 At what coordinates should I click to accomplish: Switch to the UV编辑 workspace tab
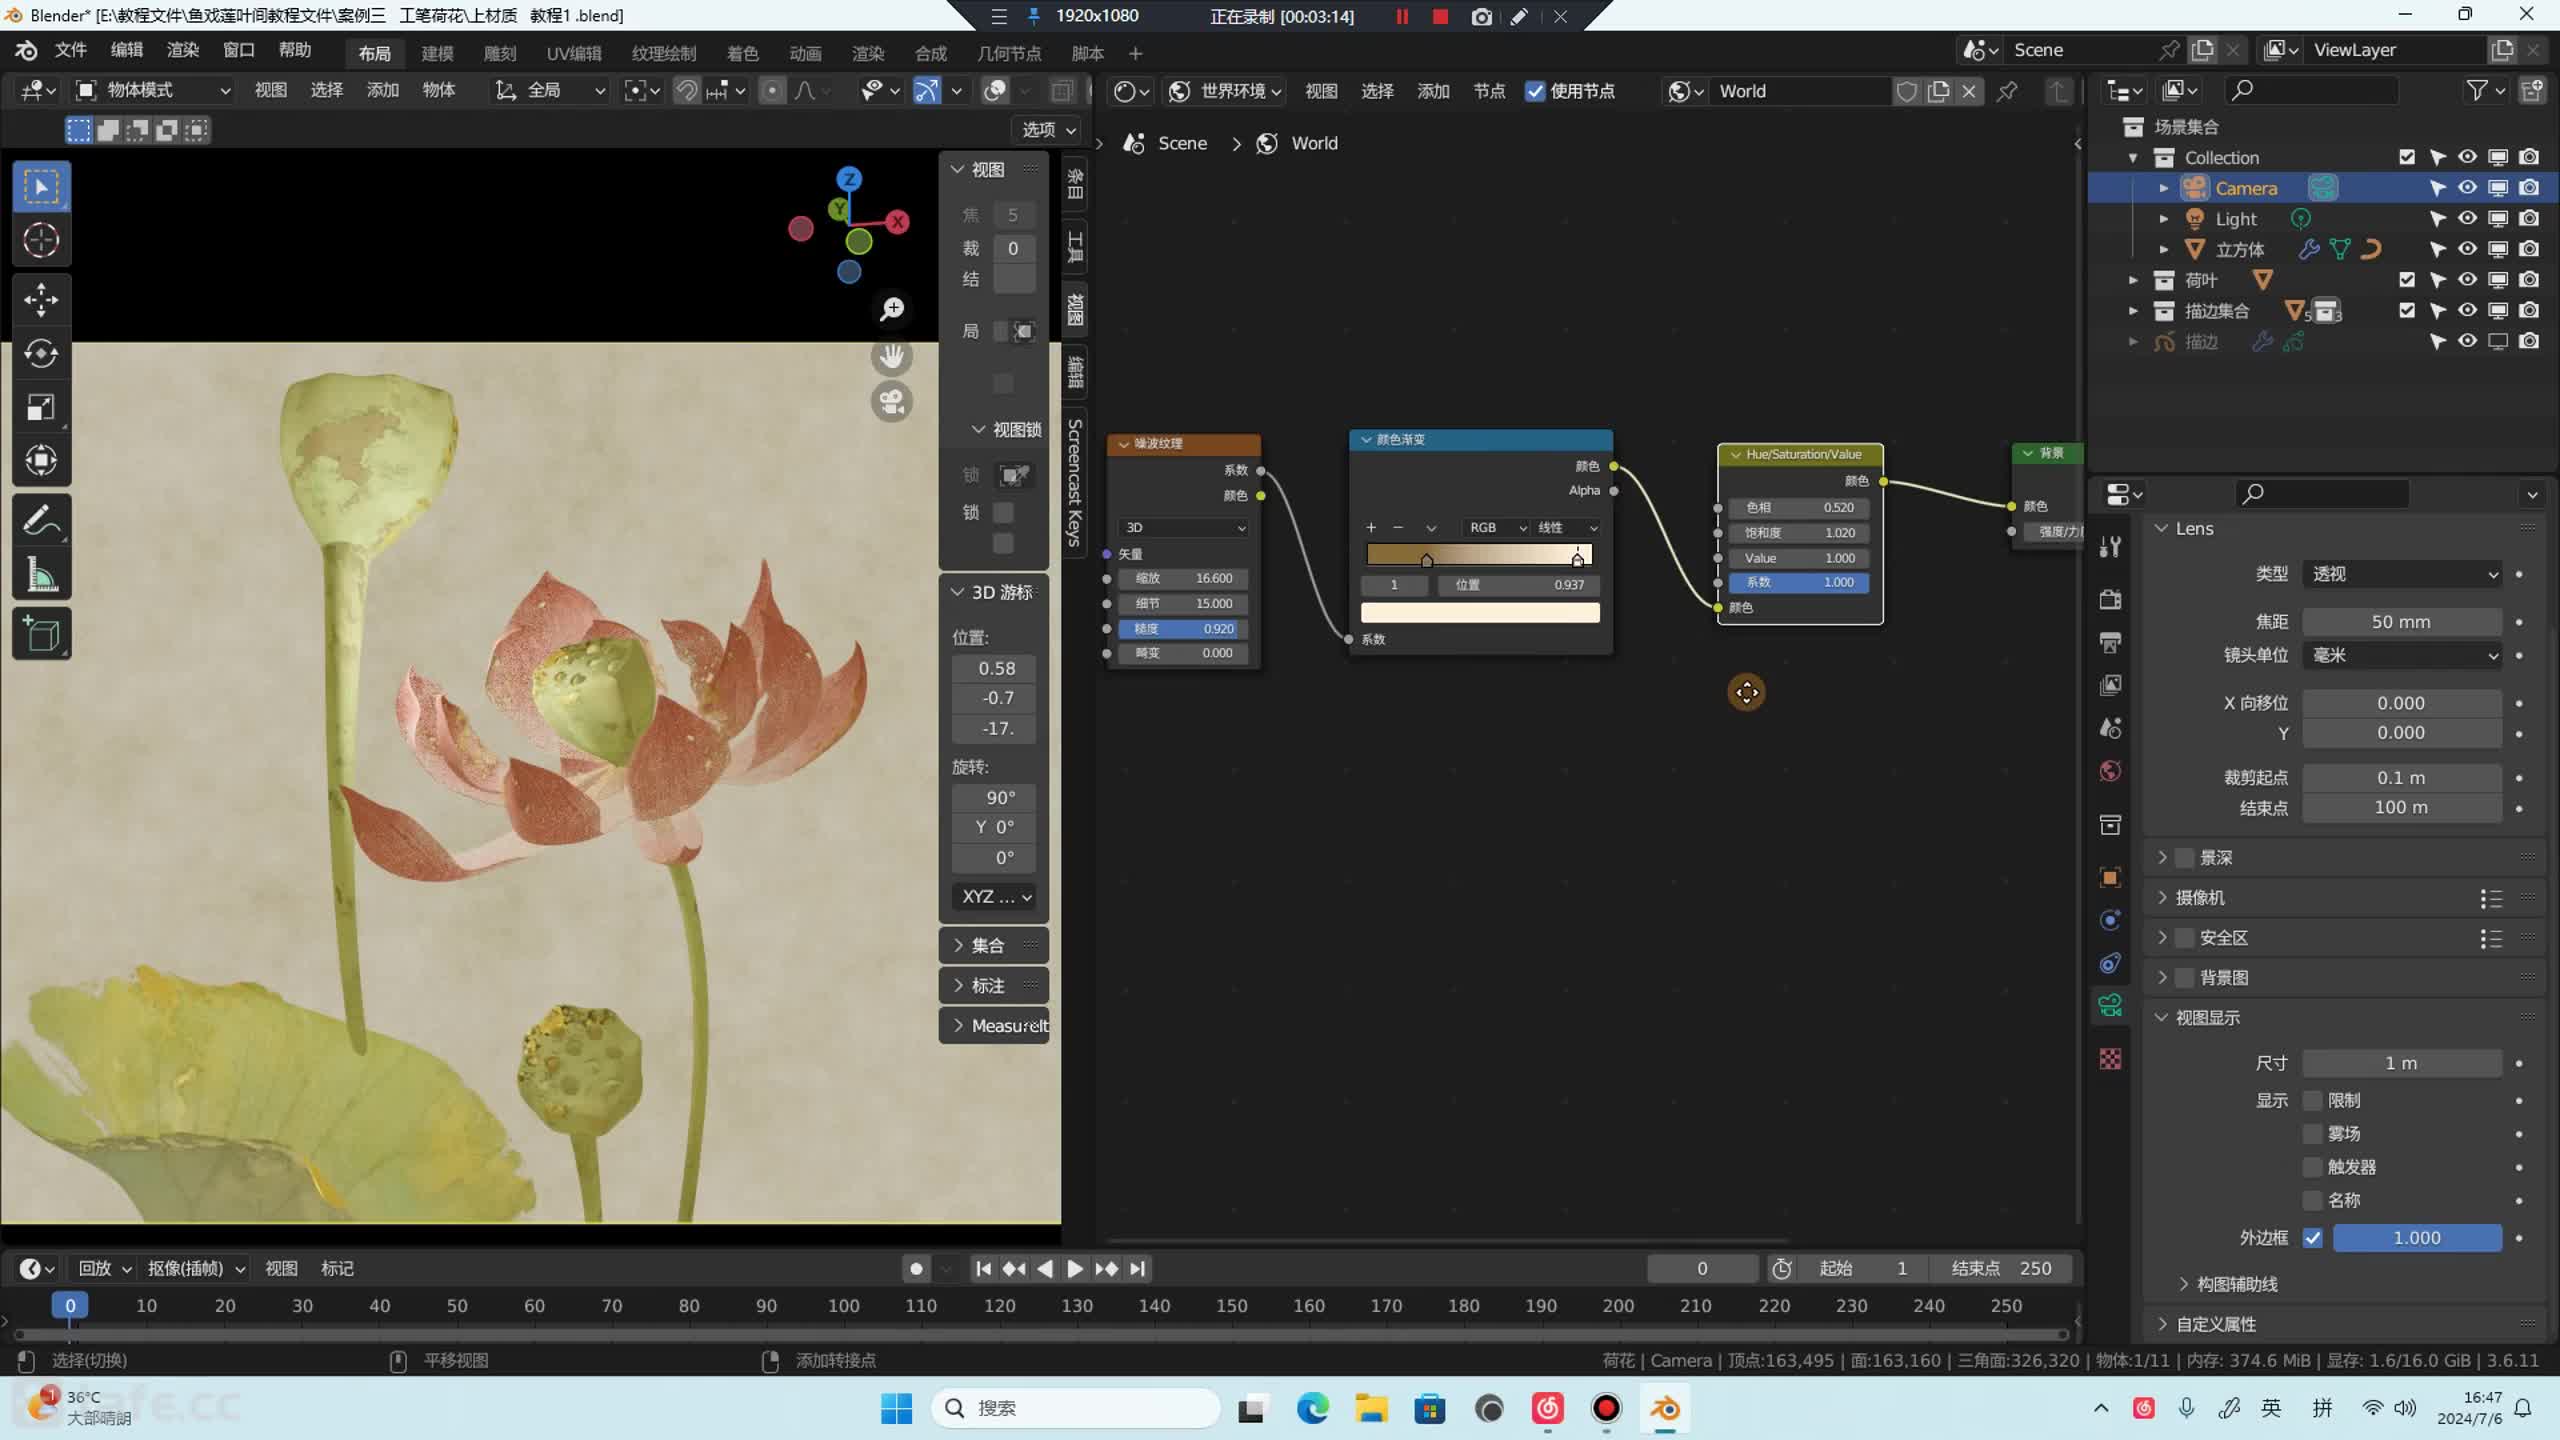(574, 53)
